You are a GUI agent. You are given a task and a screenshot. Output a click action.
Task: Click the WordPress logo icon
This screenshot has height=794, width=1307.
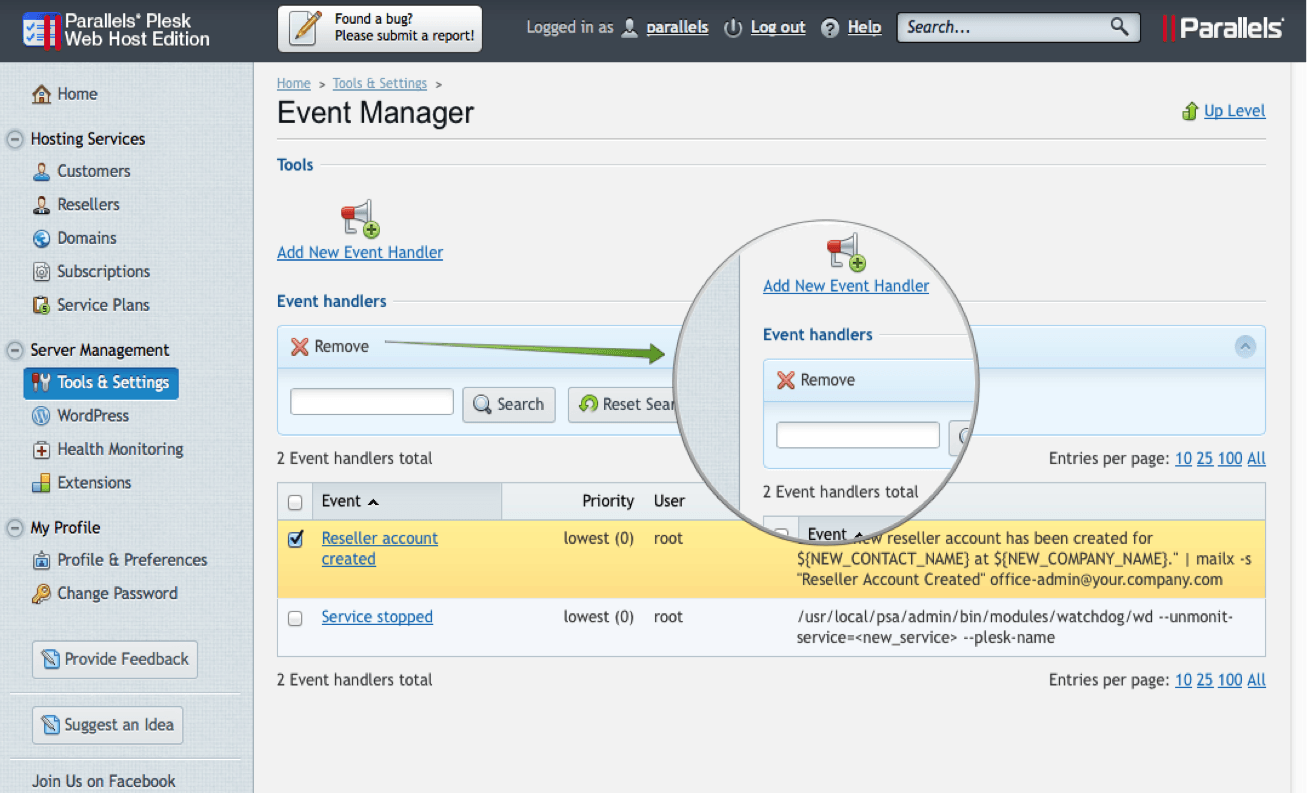click(x=41, y=416)
